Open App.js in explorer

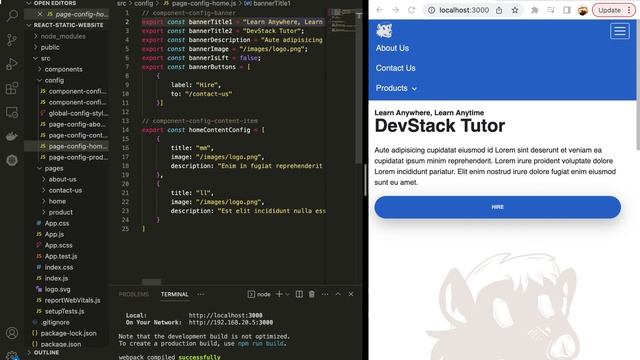pos(54,234)
